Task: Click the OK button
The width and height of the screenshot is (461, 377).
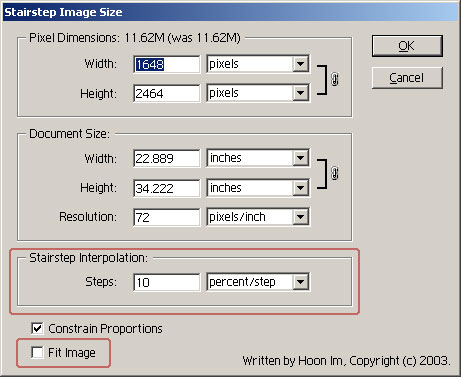Action: (407, 46)
